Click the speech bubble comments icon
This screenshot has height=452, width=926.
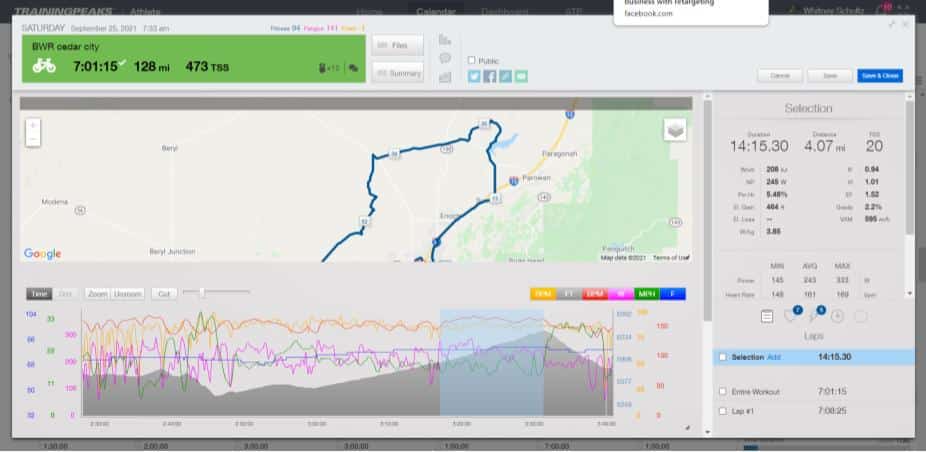[445, 58]
